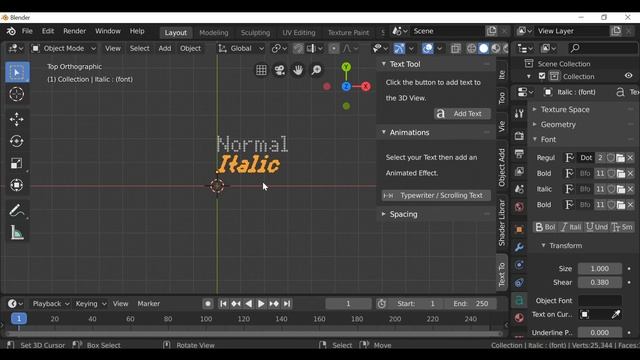
Task: Toggle Underline text style button
Action: click(x=597, y=227)
